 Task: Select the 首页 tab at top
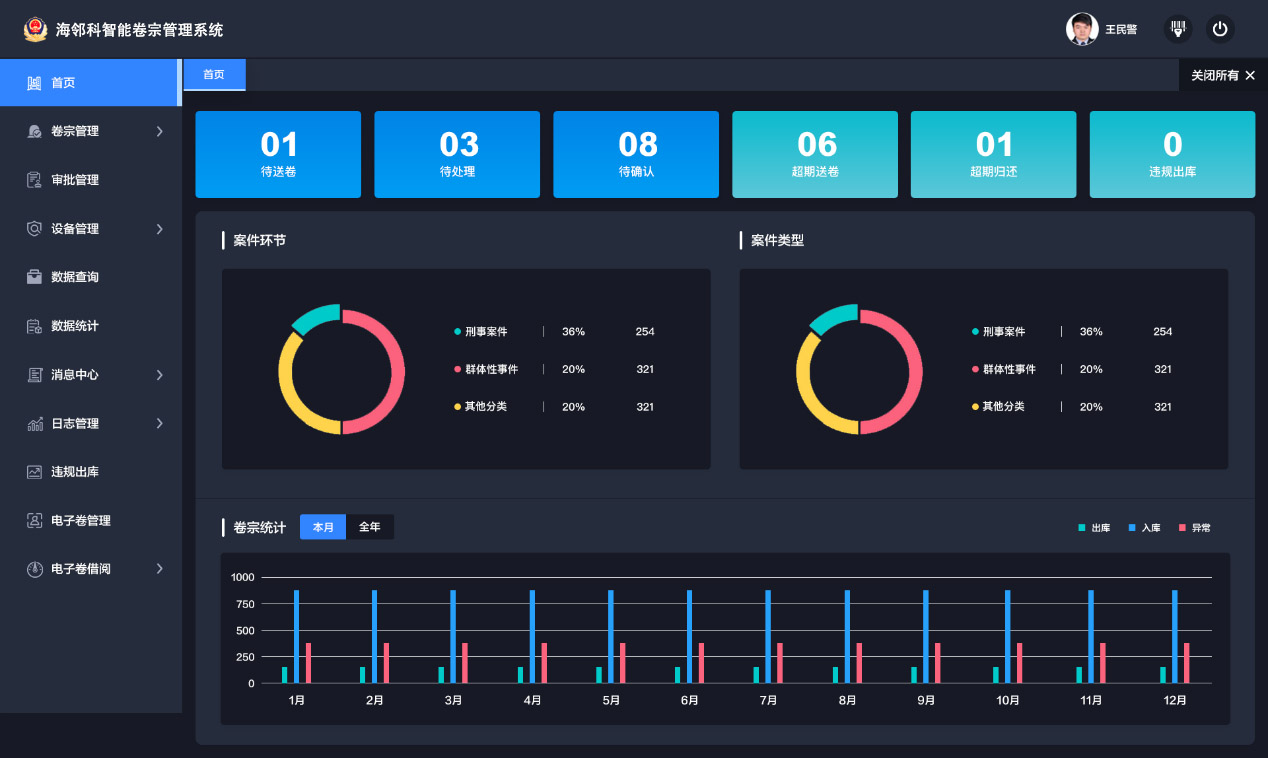click(x=214, y=75)
